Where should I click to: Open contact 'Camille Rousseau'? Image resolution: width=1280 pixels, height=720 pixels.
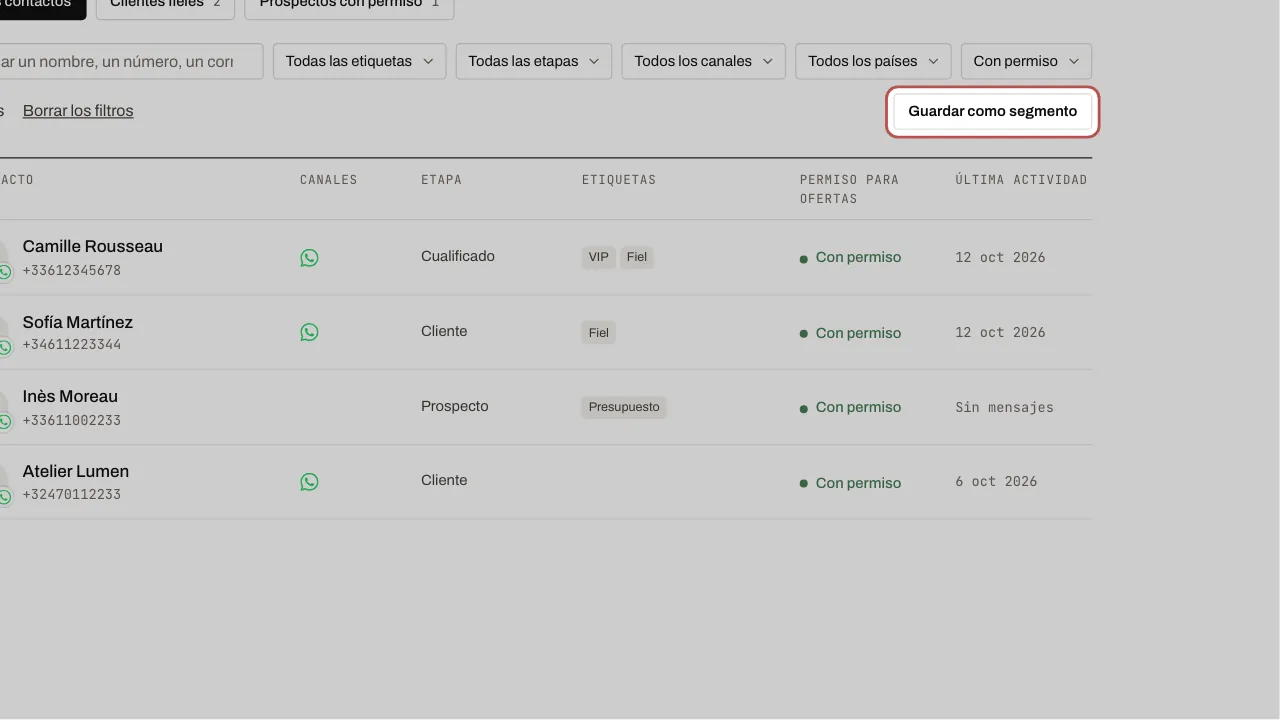(93, 246)
